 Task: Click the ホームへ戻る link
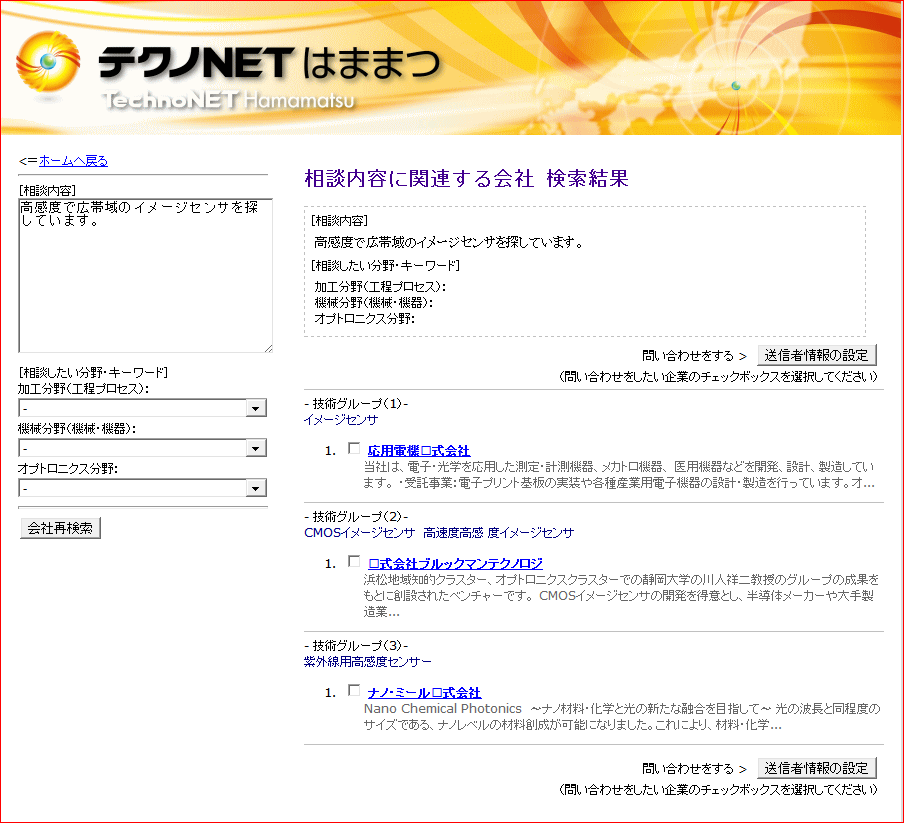(73, 161)
